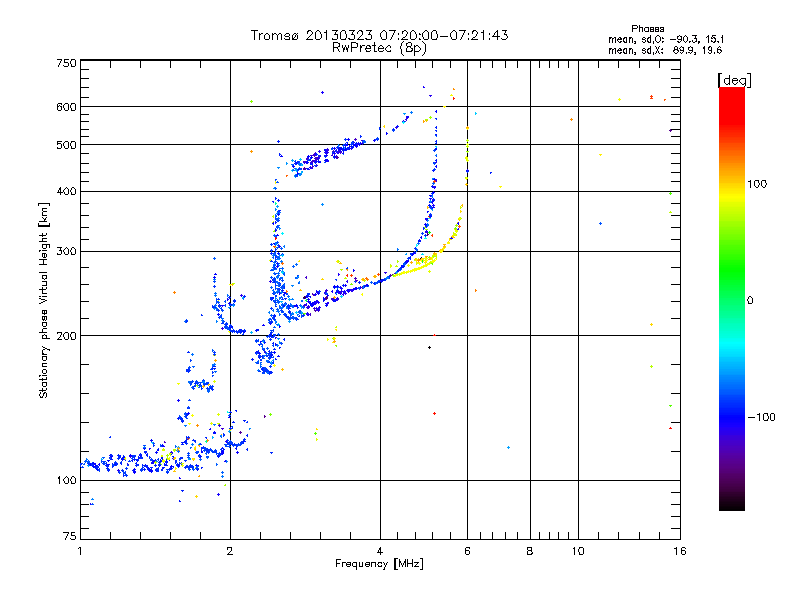
Task: Click the 10 MHz x-axis tick label
Action: [578, 551]
